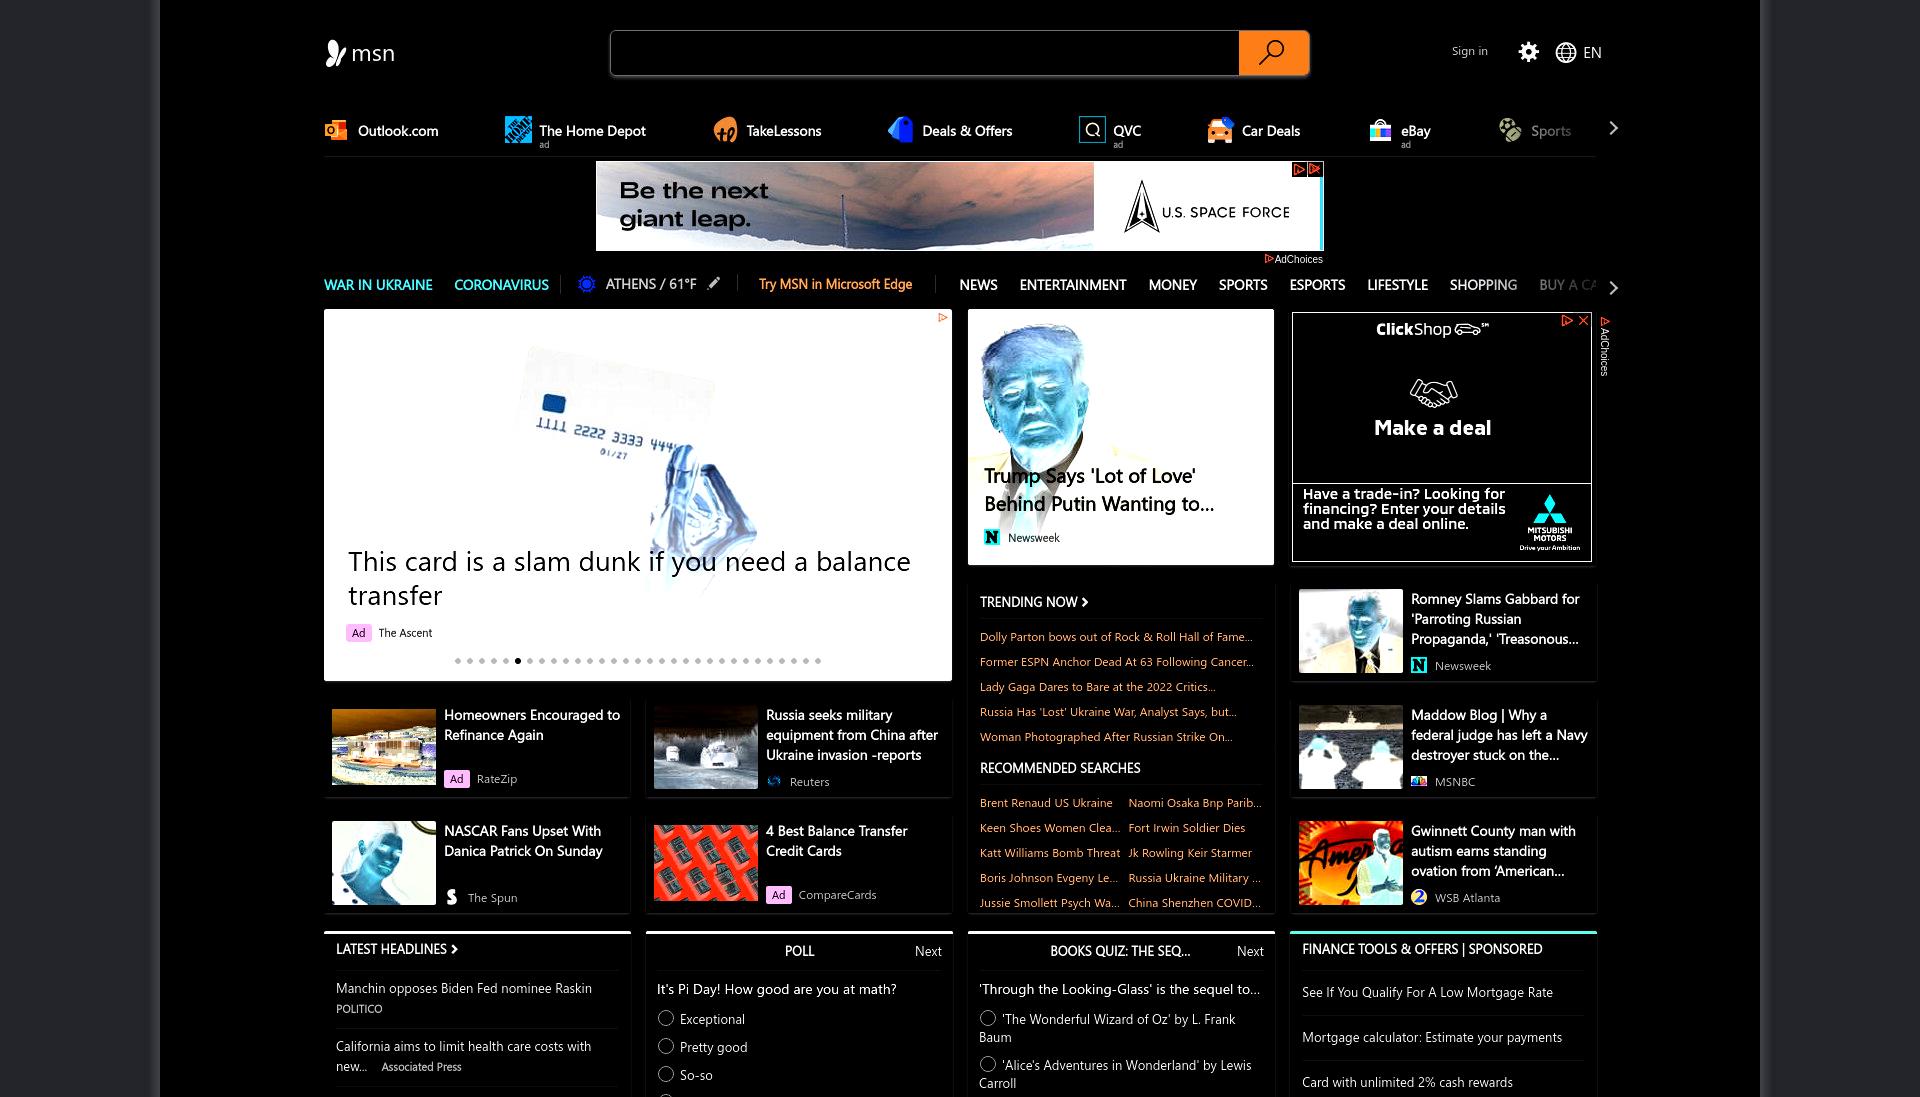Screen dimensions: 1920x1097
Task: Expand category navigation with right chevron
Action: 1613,288
